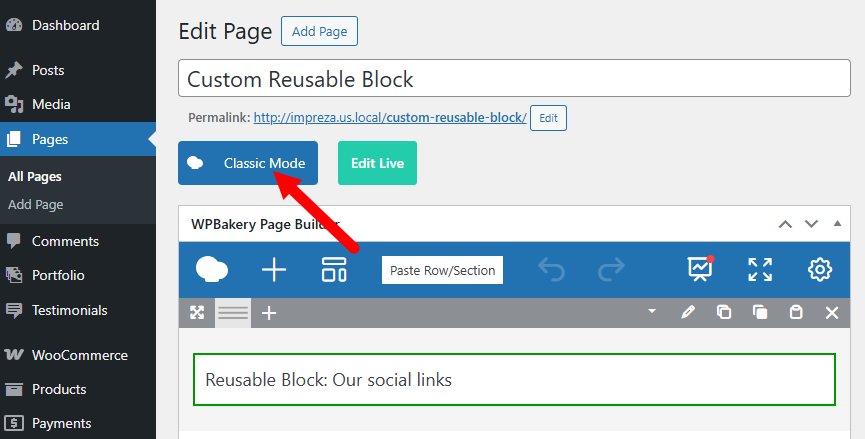Image resolution: width=865 pixels, height=439 pixels.
Task: Click the Add Element plus icon
Action: tap(274, 270)
